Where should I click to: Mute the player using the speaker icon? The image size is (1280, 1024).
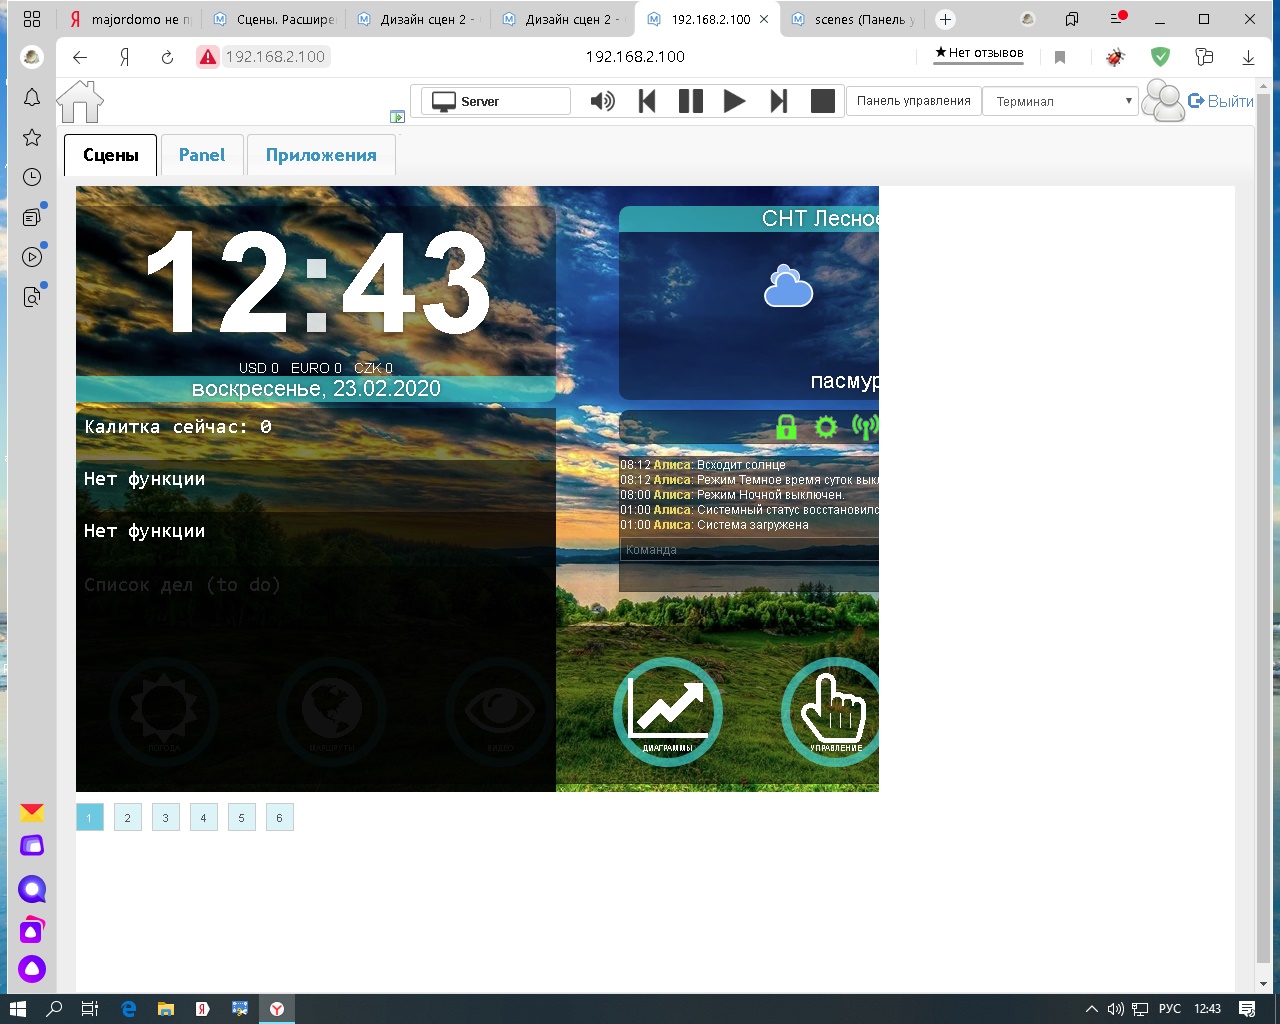602,101
